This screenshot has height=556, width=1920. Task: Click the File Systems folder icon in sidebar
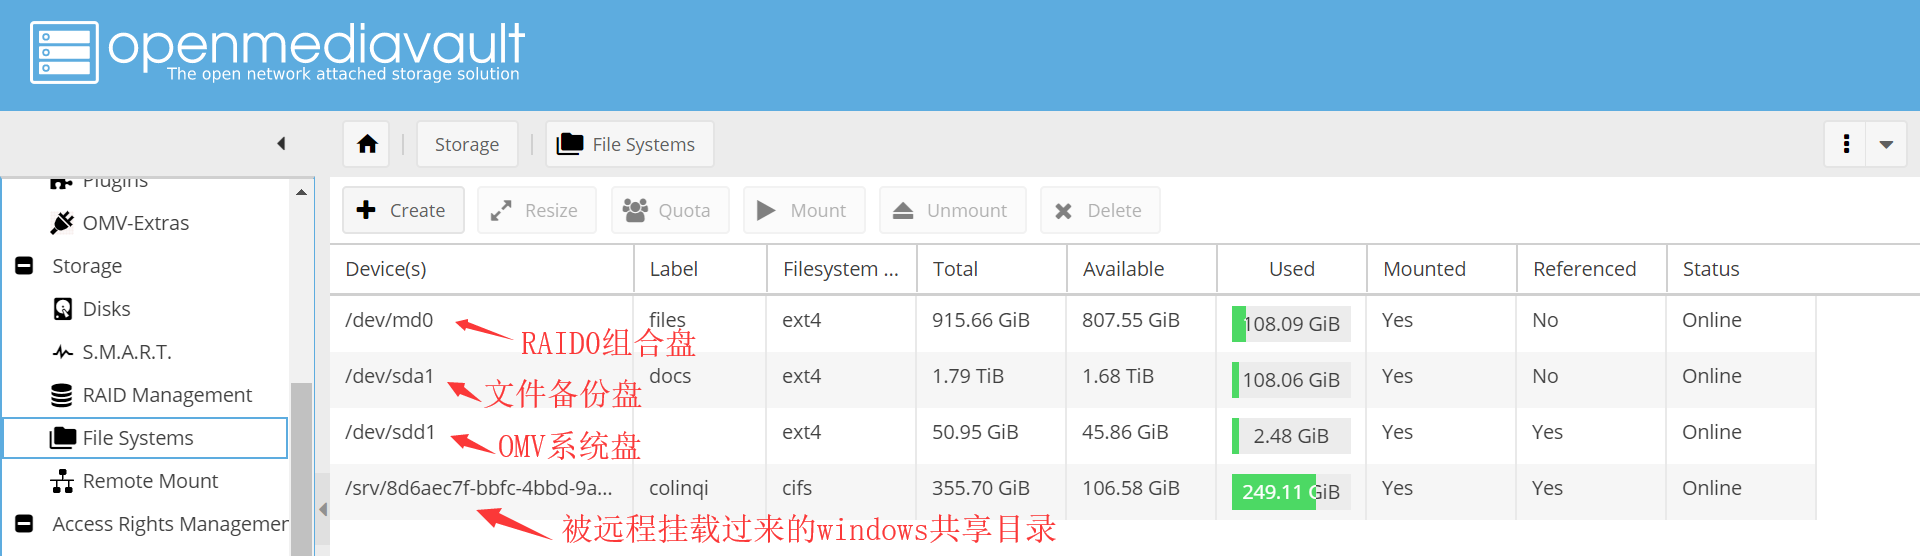[63, 438]
